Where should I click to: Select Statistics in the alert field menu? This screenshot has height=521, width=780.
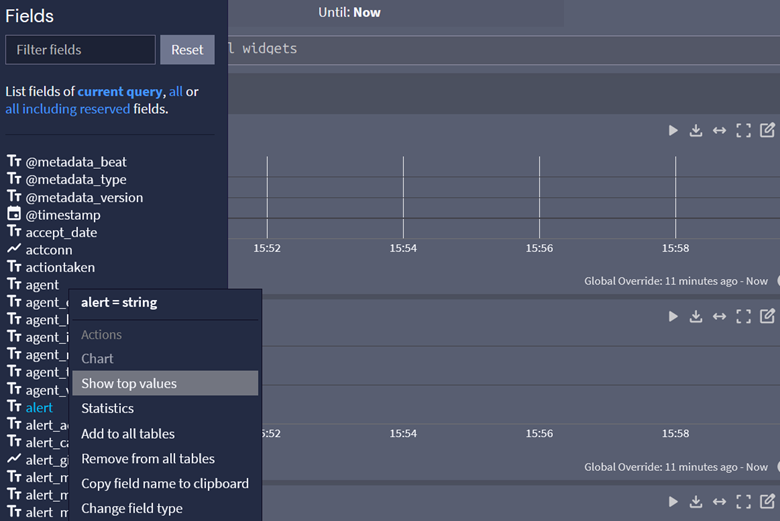click(107, 408)
